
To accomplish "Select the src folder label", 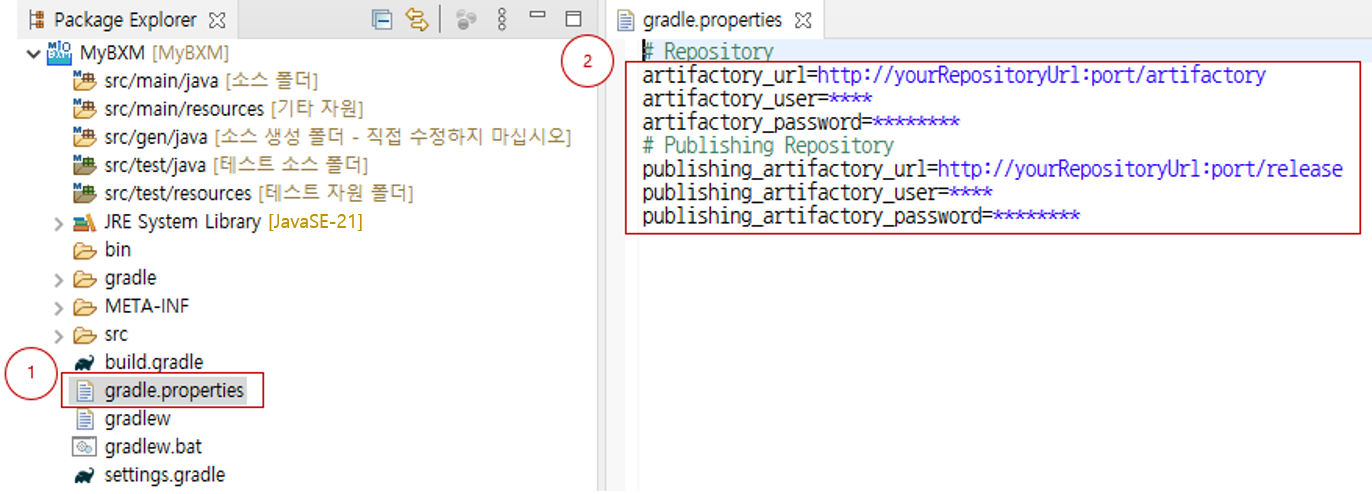I will pyautogui.click(x=116, y=334).
